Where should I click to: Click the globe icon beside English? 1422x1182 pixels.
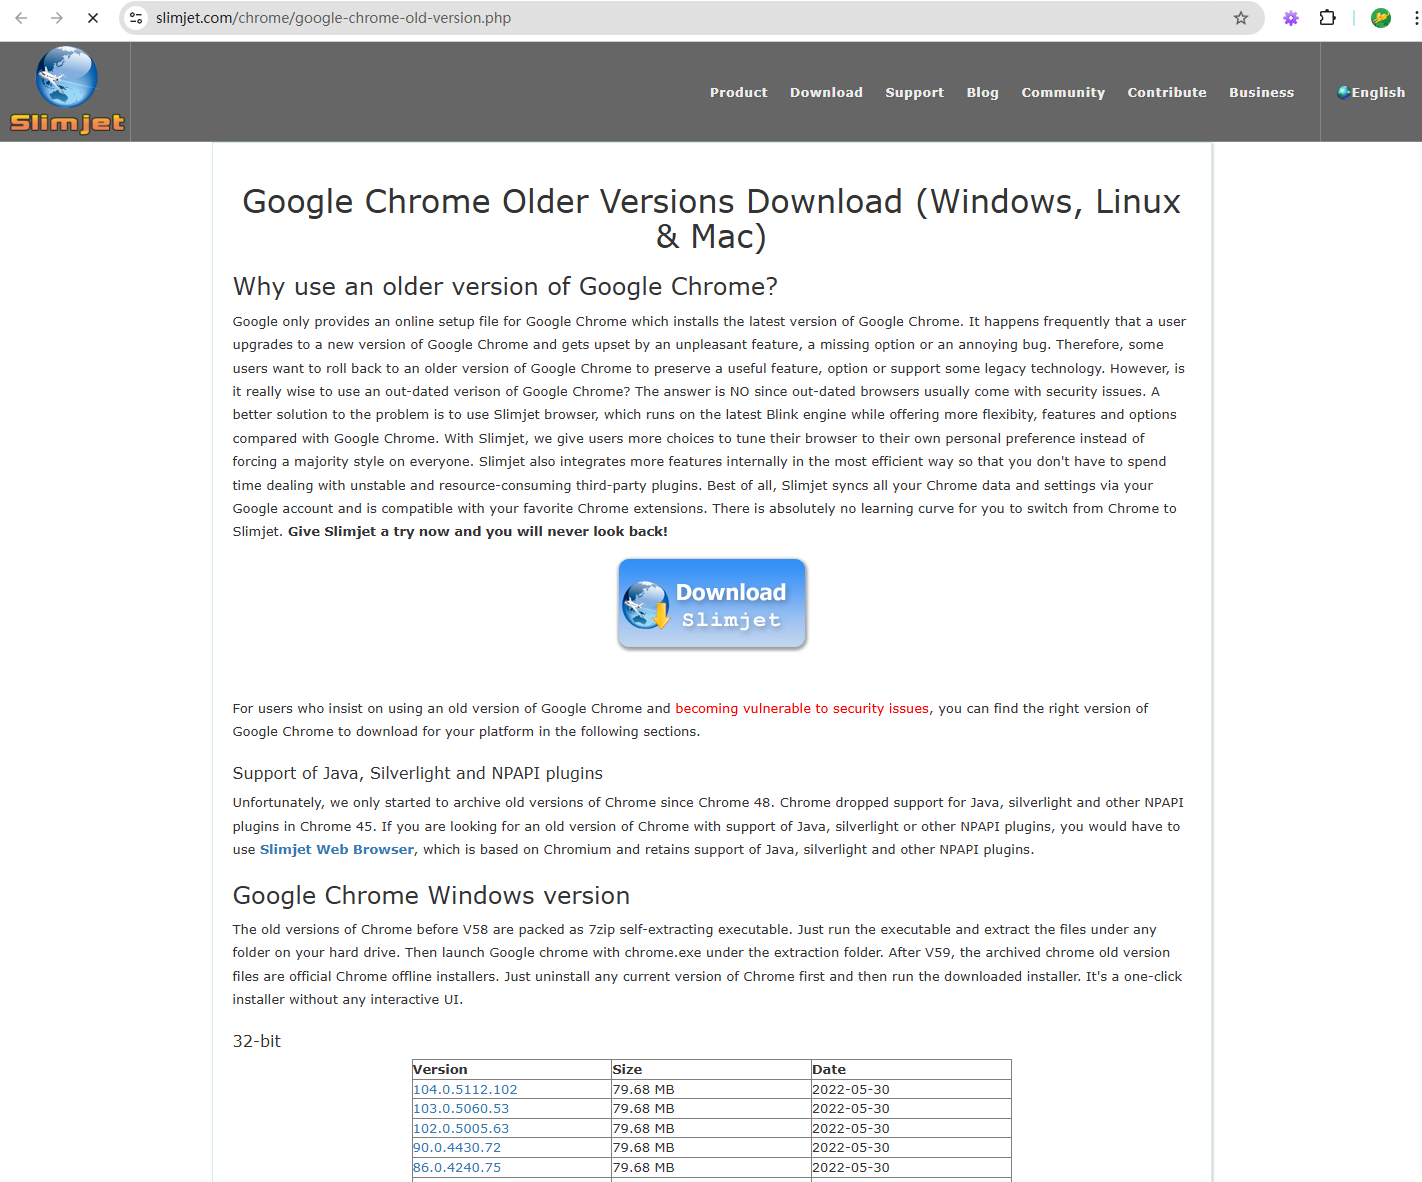1344,92
